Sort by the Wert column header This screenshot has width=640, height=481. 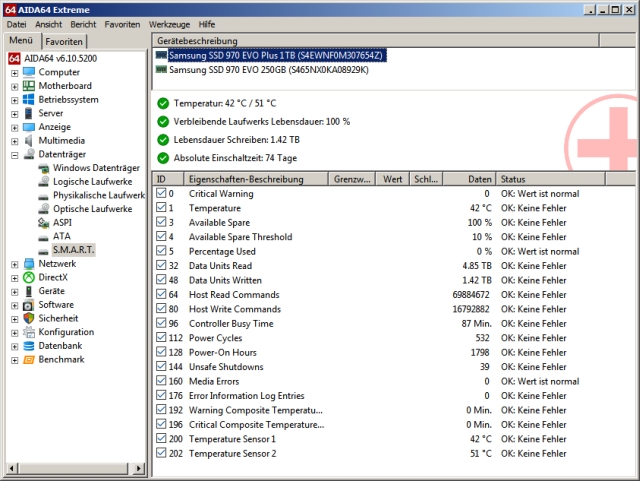(393, 179)
